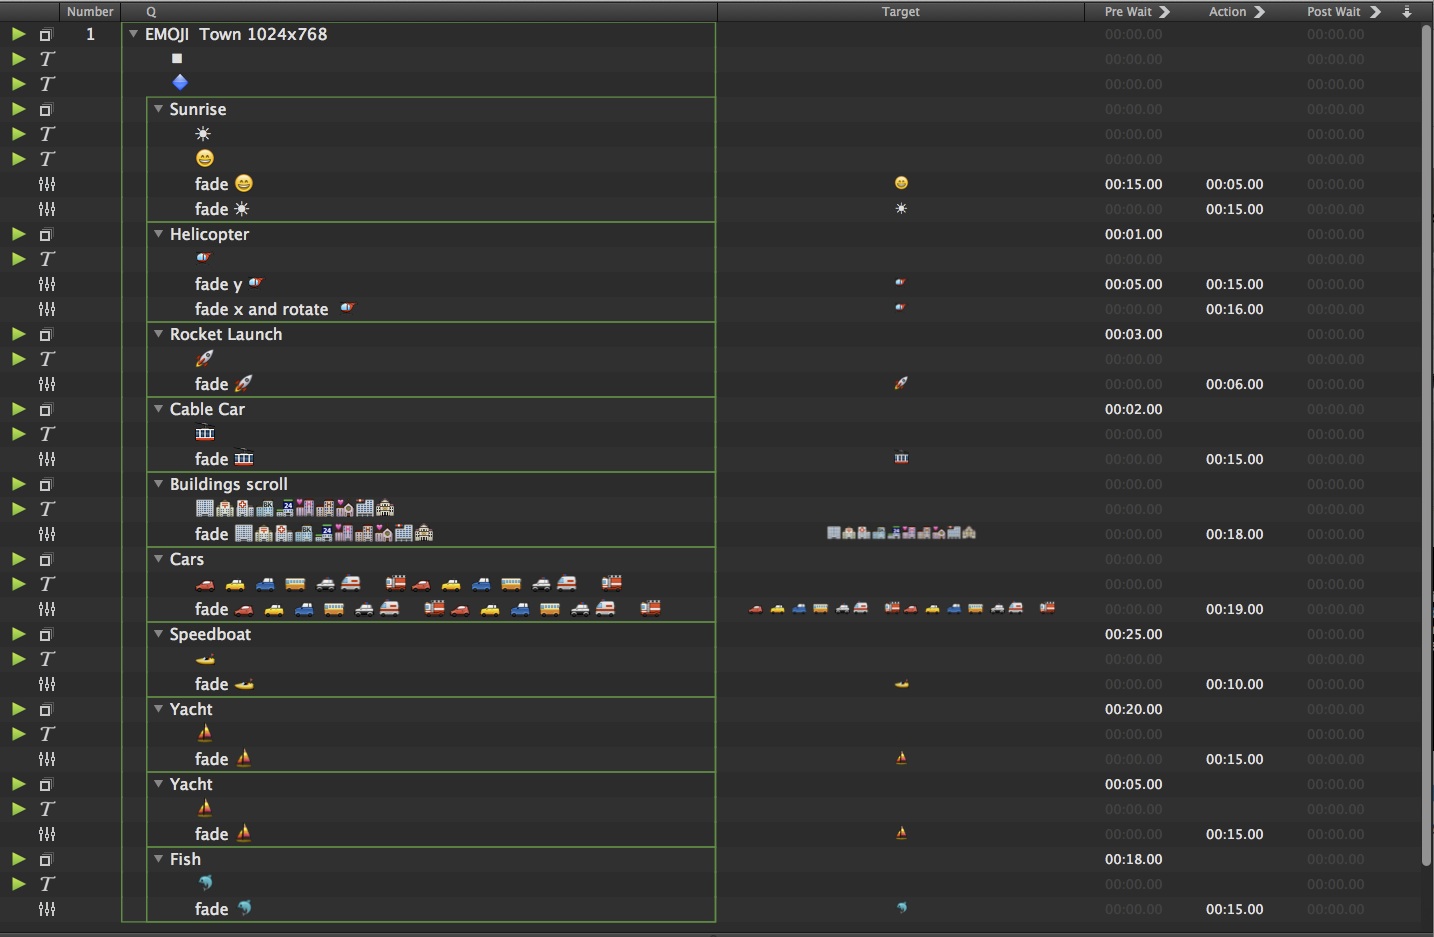Click the group cue icon beside Sunrise

45,110
